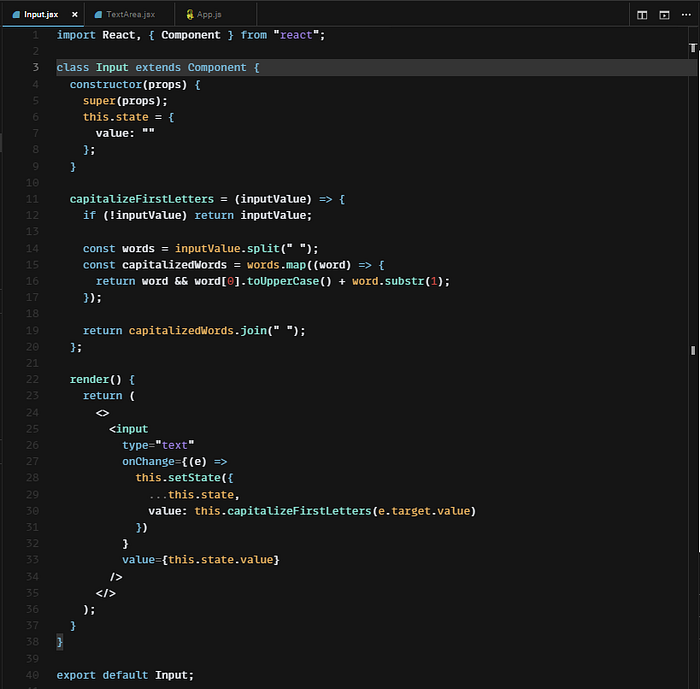The width and height of the screenshot is (700, 689).
Task: Click "capitalizedWords" declaration on line 15
Action: [175, 265]
